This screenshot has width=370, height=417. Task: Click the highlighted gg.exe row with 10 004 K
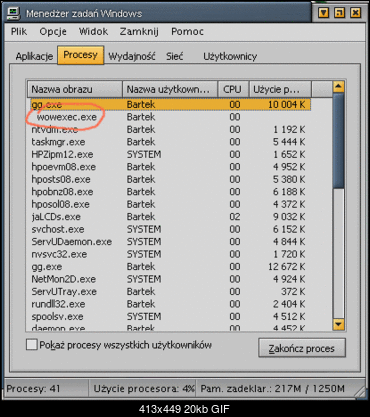(x=171, y=104)
